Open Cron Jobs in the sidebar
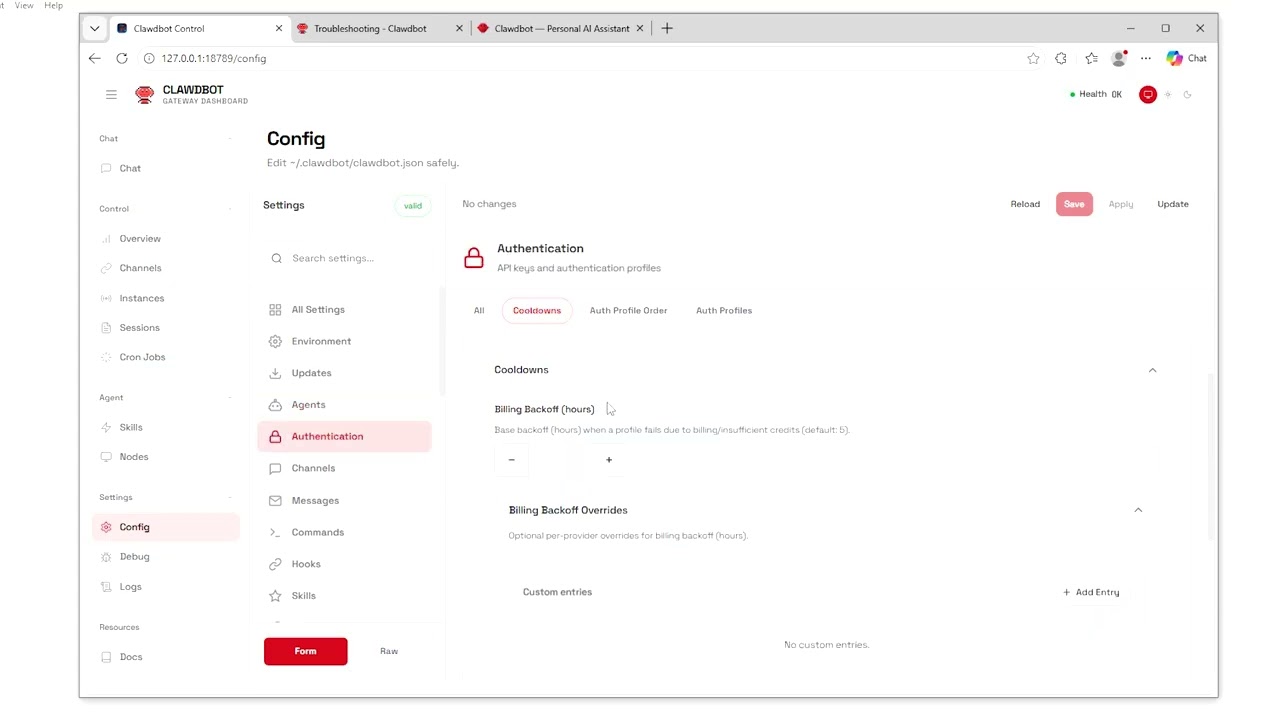This screenshot has height=720, width=1280. pyautogui.click(x=165, y=357)
